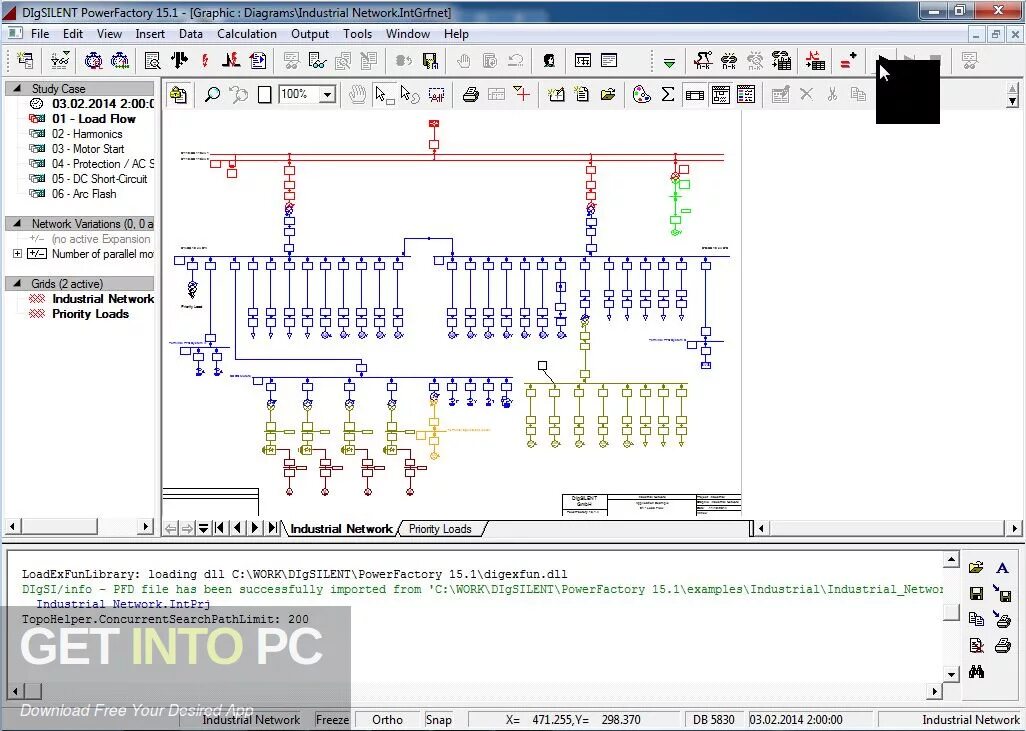The image size is (1026, 731).
Task: Click the Industrial Network grid entry
Action: (103, 299)
